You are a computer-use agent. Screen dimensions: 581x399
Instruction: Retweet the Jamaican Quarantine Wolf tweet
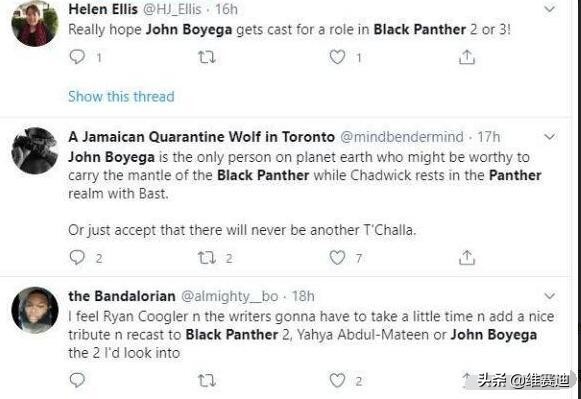click(206, 258)
